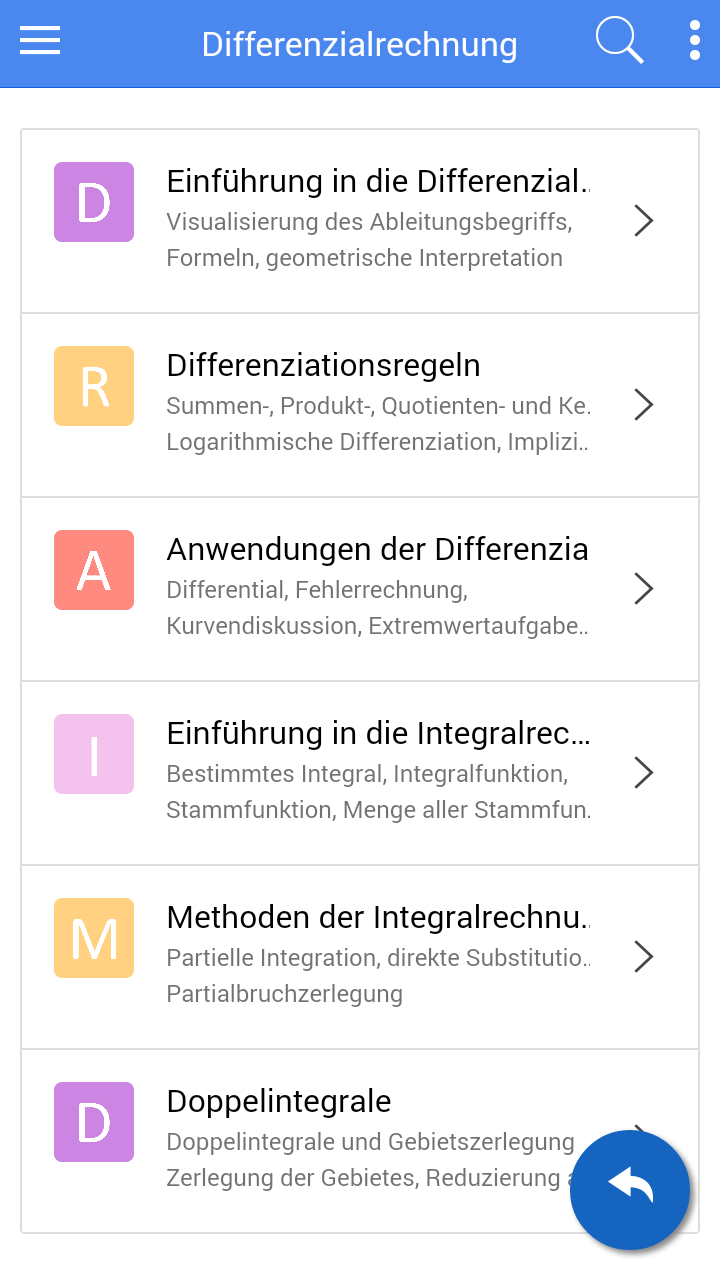Expand Einführung in die Differenzial chevron
Screen dimensions: 720x1280
pyautogui.click(x=644, y=221)
